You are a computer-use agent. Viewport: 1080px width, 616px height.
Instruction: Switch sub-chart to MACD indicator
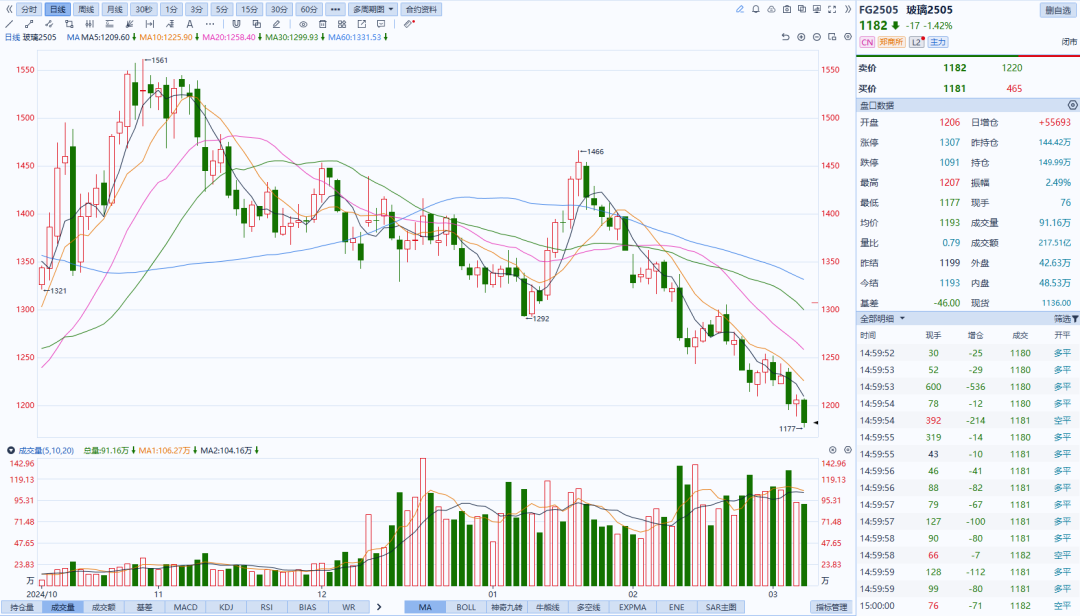(x=185, y=607)
